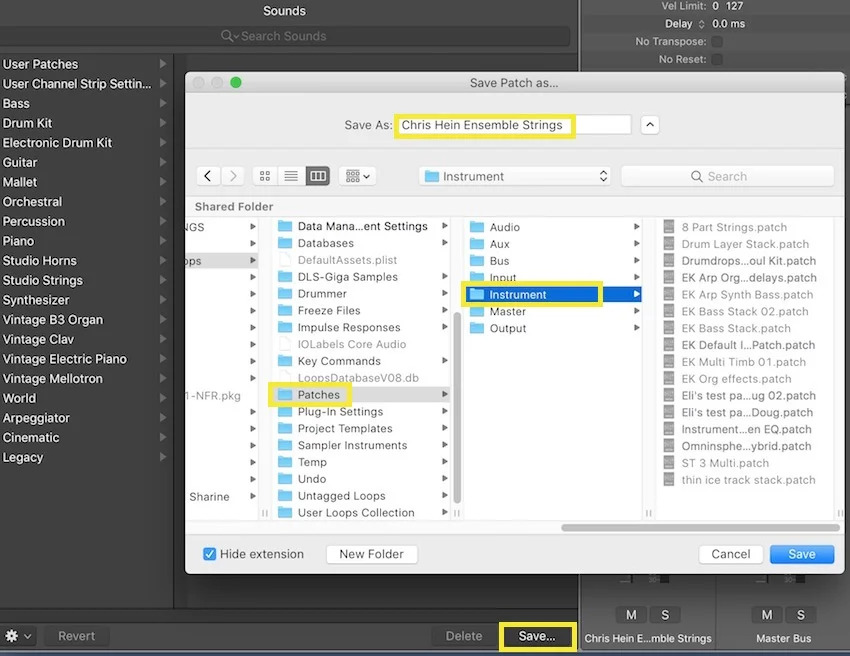The height and width of the screenshot is (656, 850).
Task: Mute the Master Bus channel
Action: click(x=767, y=615)
